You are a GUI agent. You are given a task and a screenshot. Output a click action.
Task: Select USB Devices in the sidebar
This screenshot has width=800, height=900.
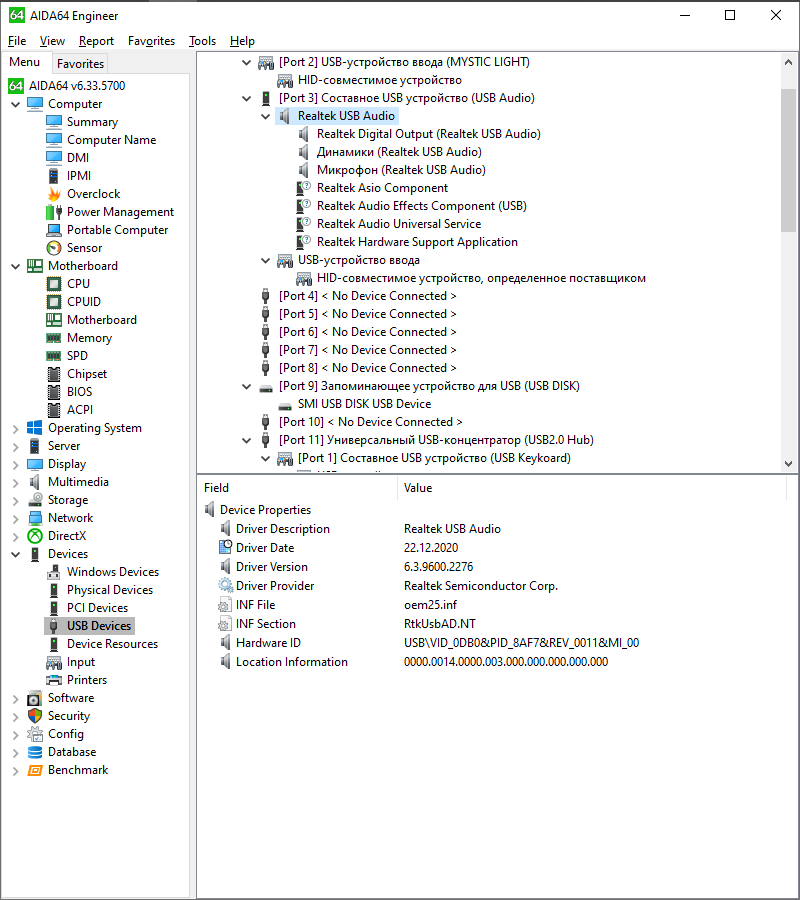pos(99,626)
